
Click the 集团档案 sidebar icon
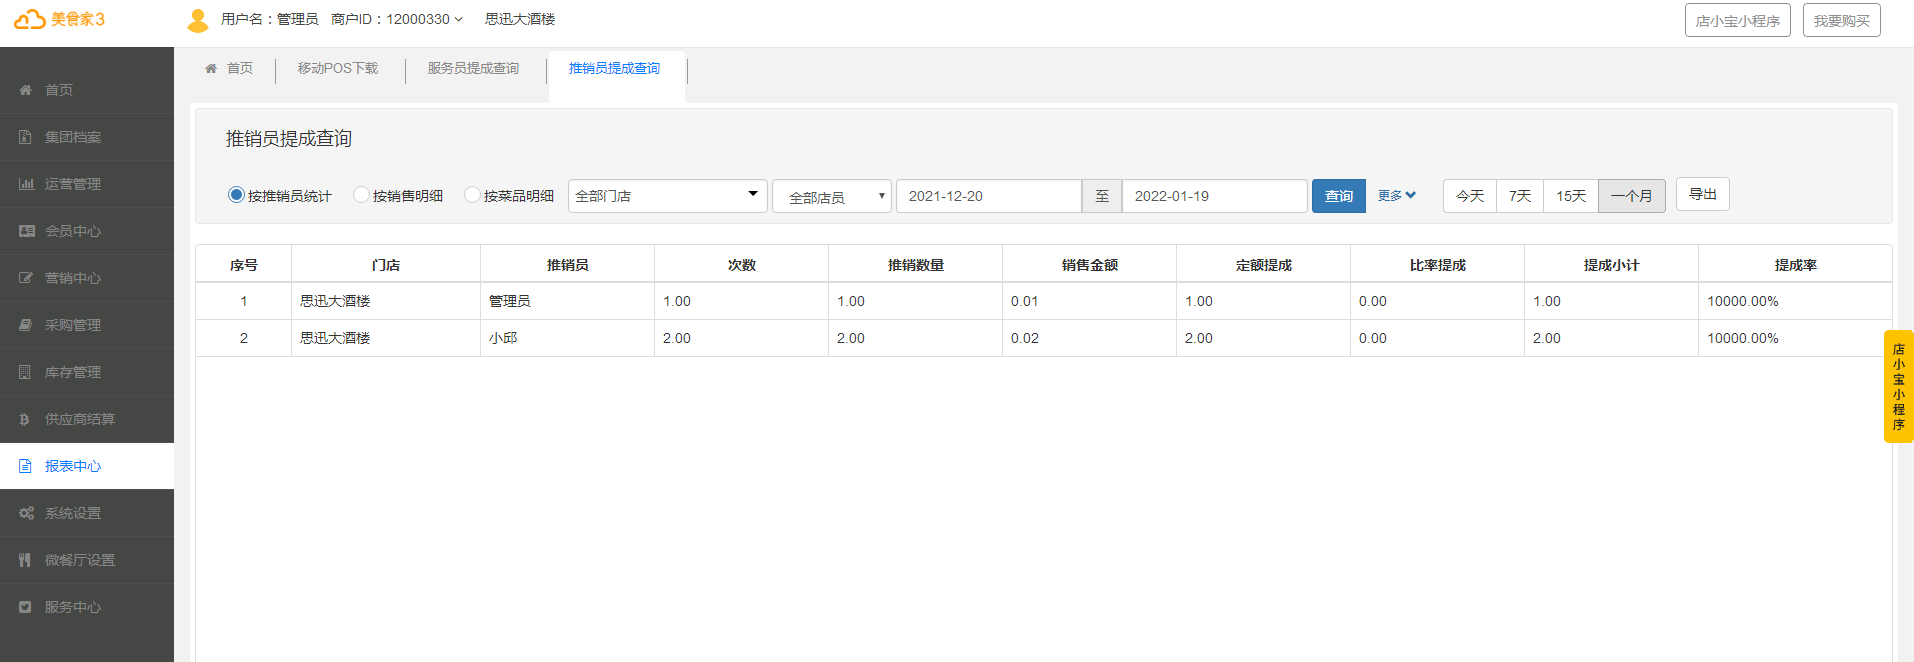[26, 137]
